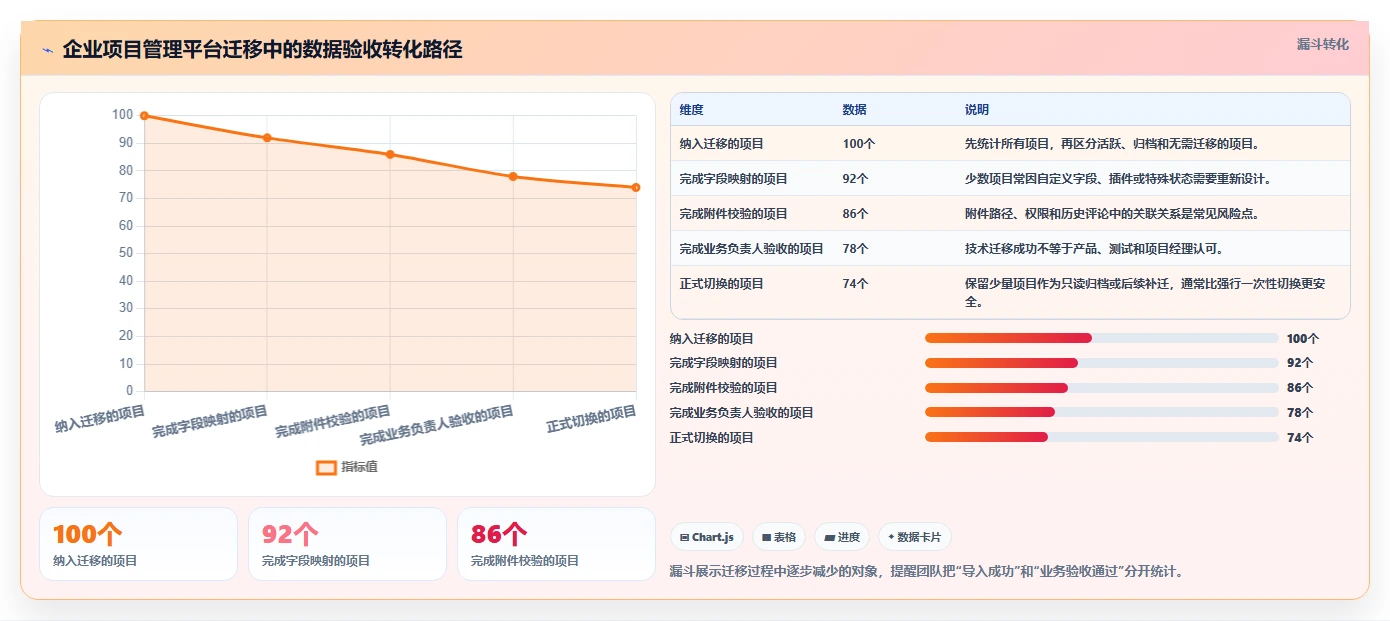The width and height of the screenshot is (1390, 621).
Task: Click x-axis label 完成业务负责人验收的项目 on the chart
Action: 437,425
